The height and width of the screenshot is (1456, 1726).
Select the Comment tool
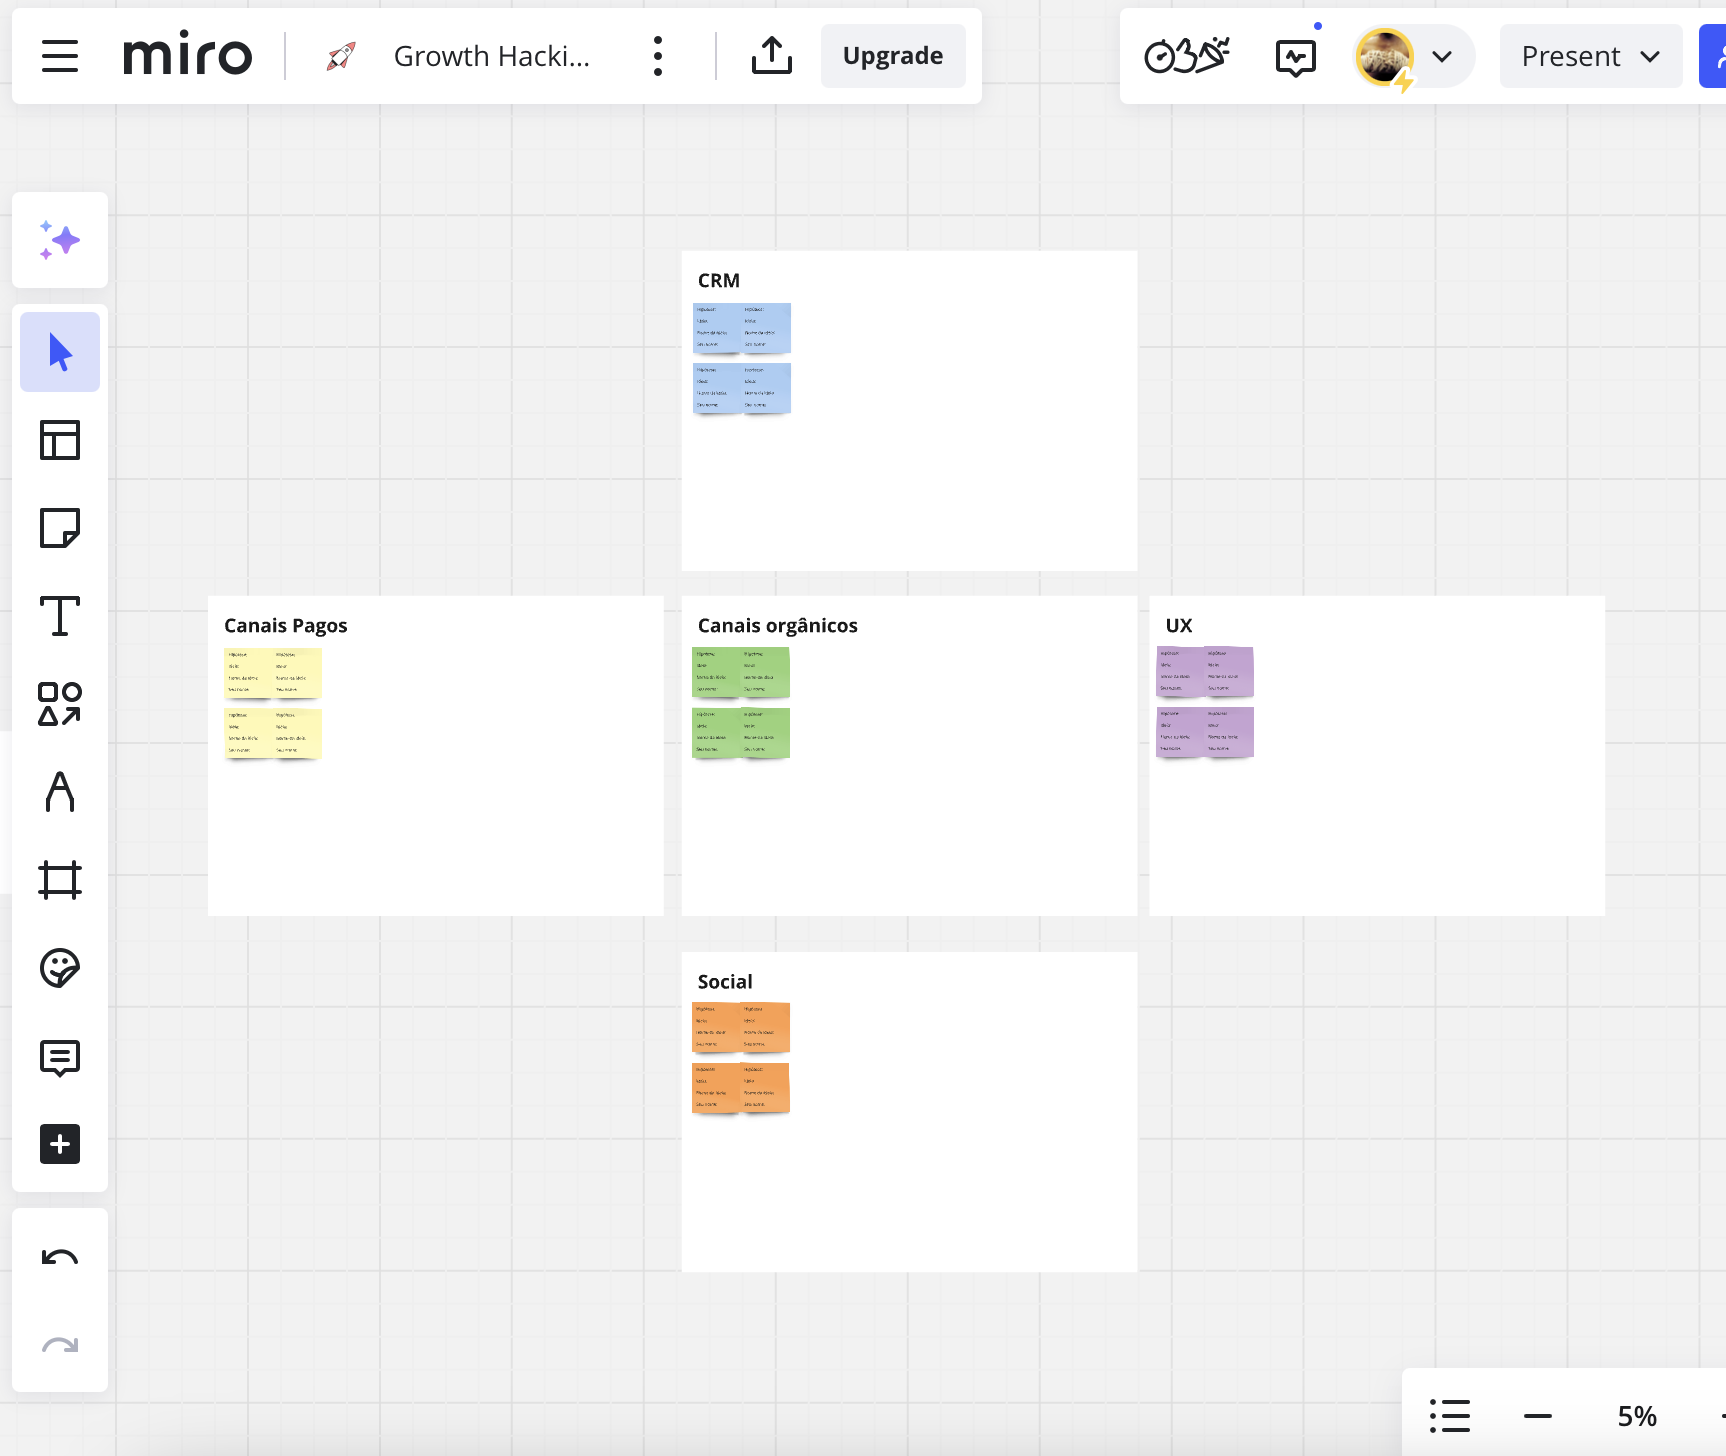tap(60, 1057)
